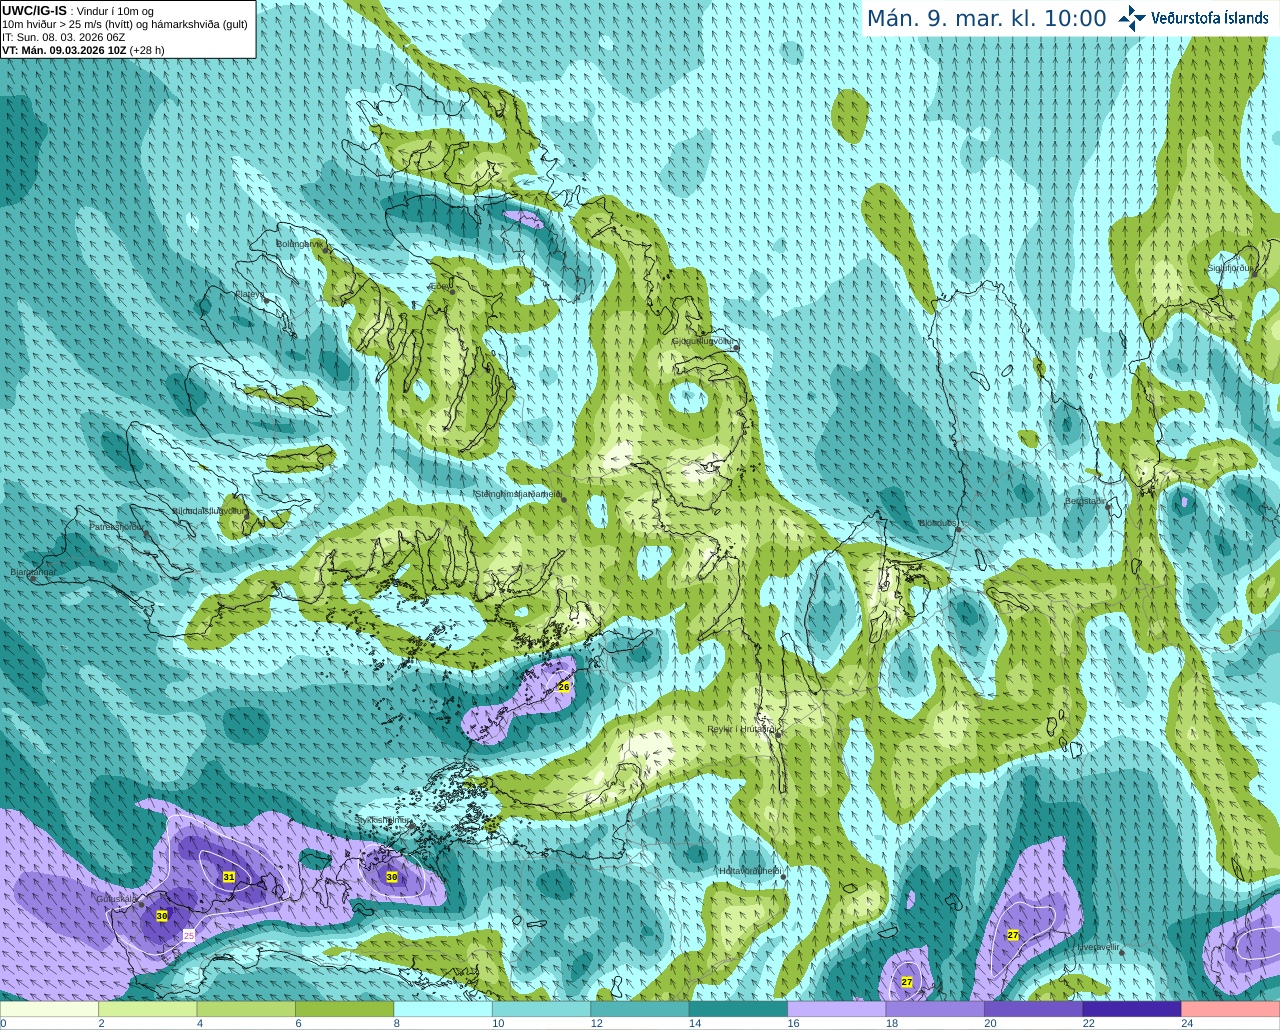Select the 10–12 m/s legend color
This screenshot has width=1280, height=1030.
pos(542,1008)
